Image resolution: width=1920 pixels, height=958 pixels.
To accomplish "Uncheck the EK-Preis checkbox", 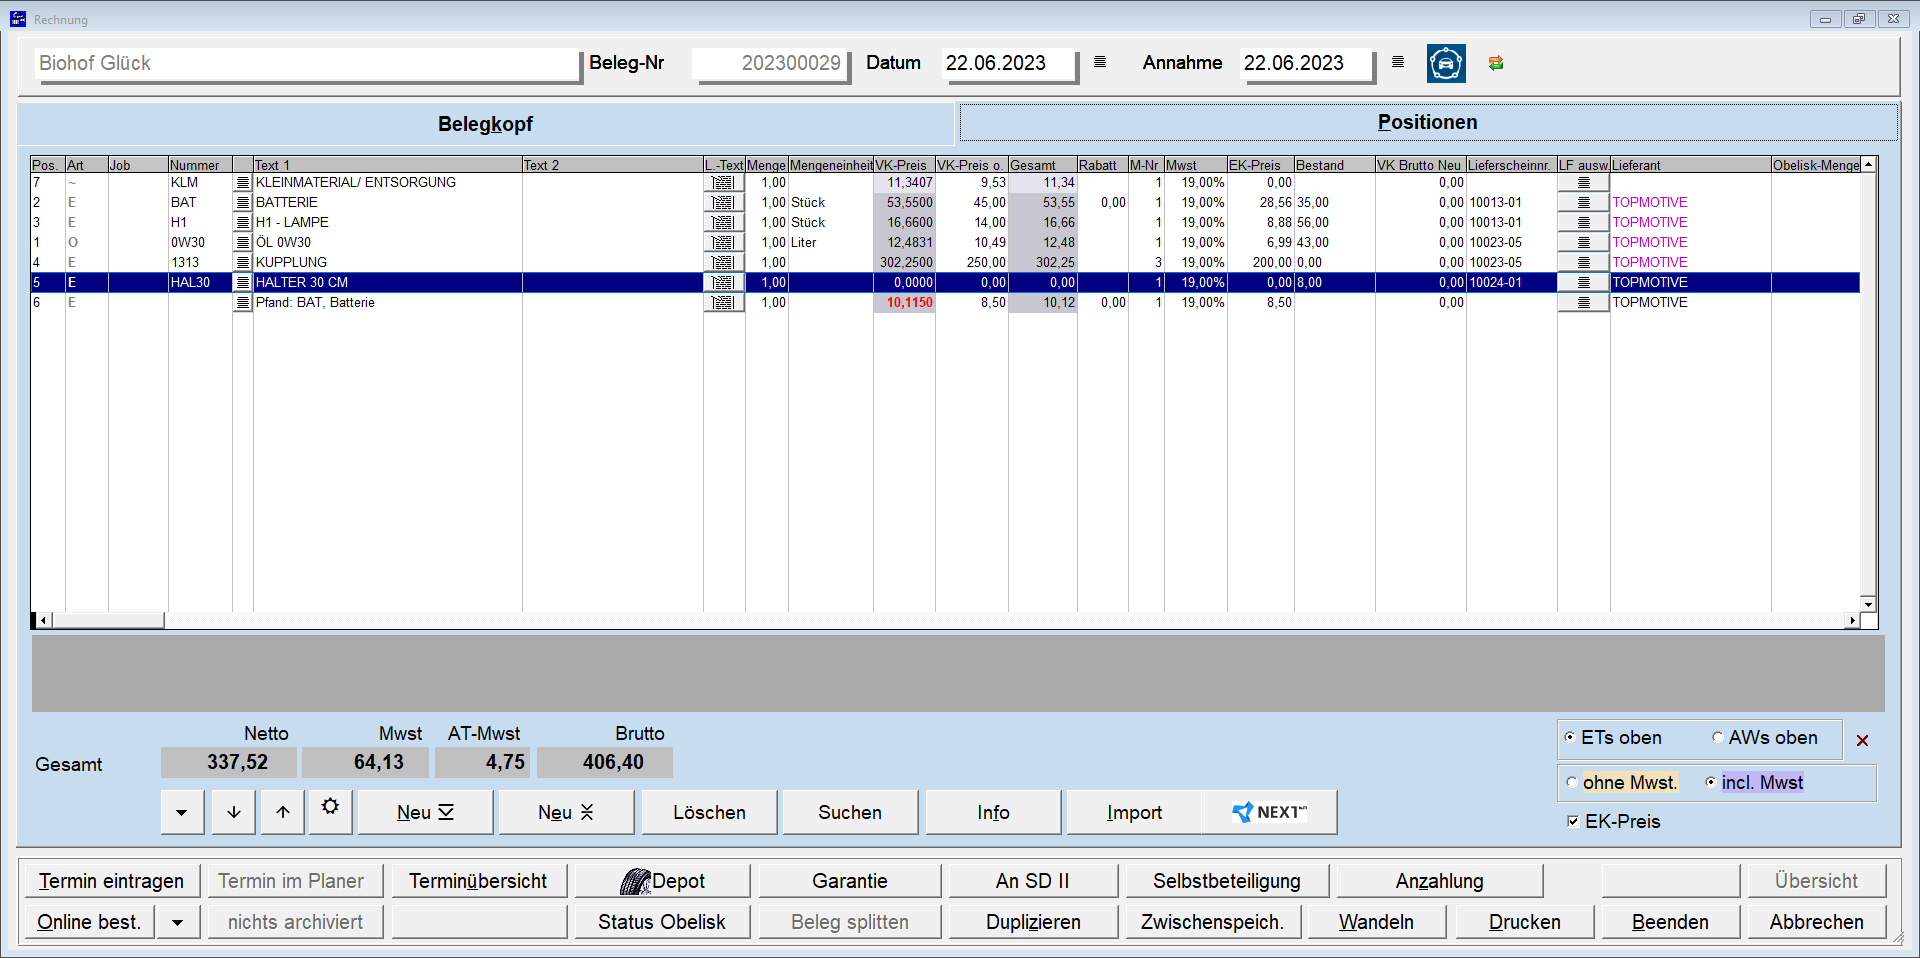I will point(1572,821).
